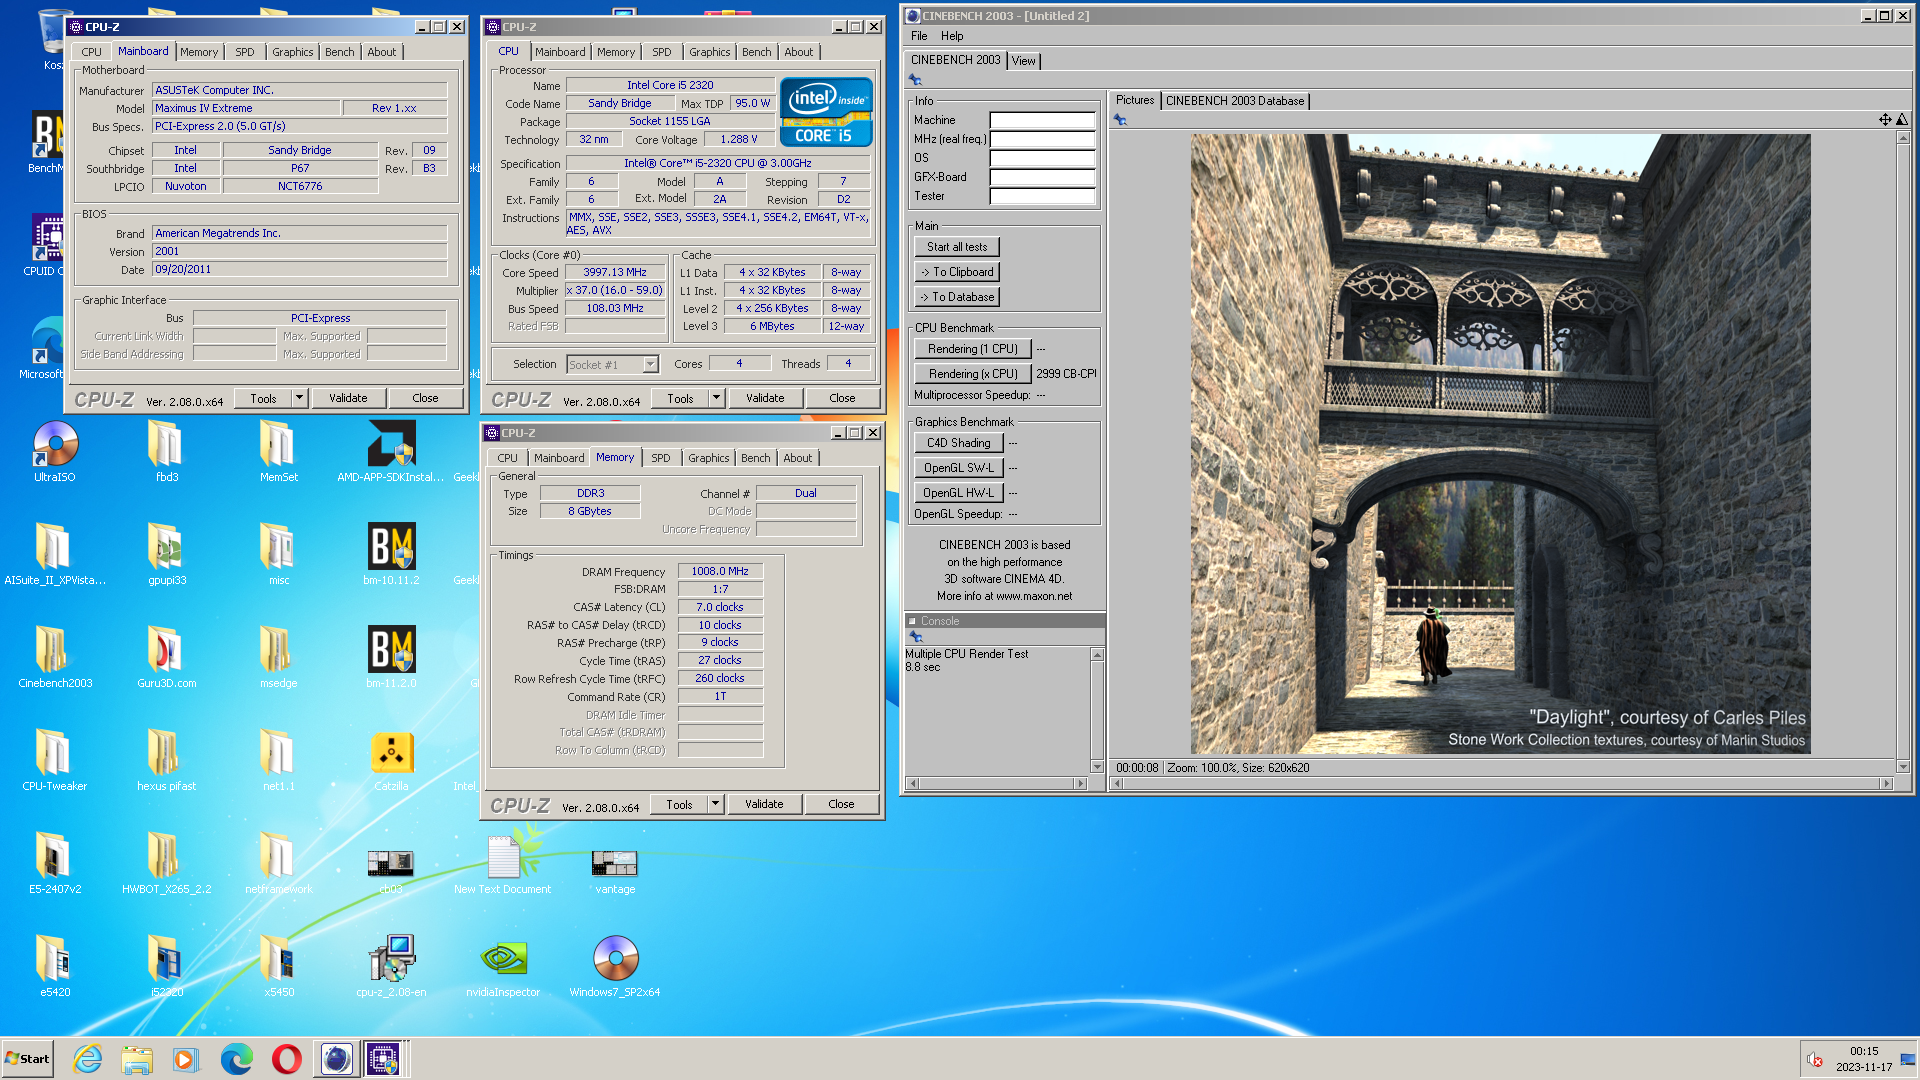This screenshot has width=1920, height=1080.
Task: Open the File menu in CINEBENCH
Action: coord(919,36)
